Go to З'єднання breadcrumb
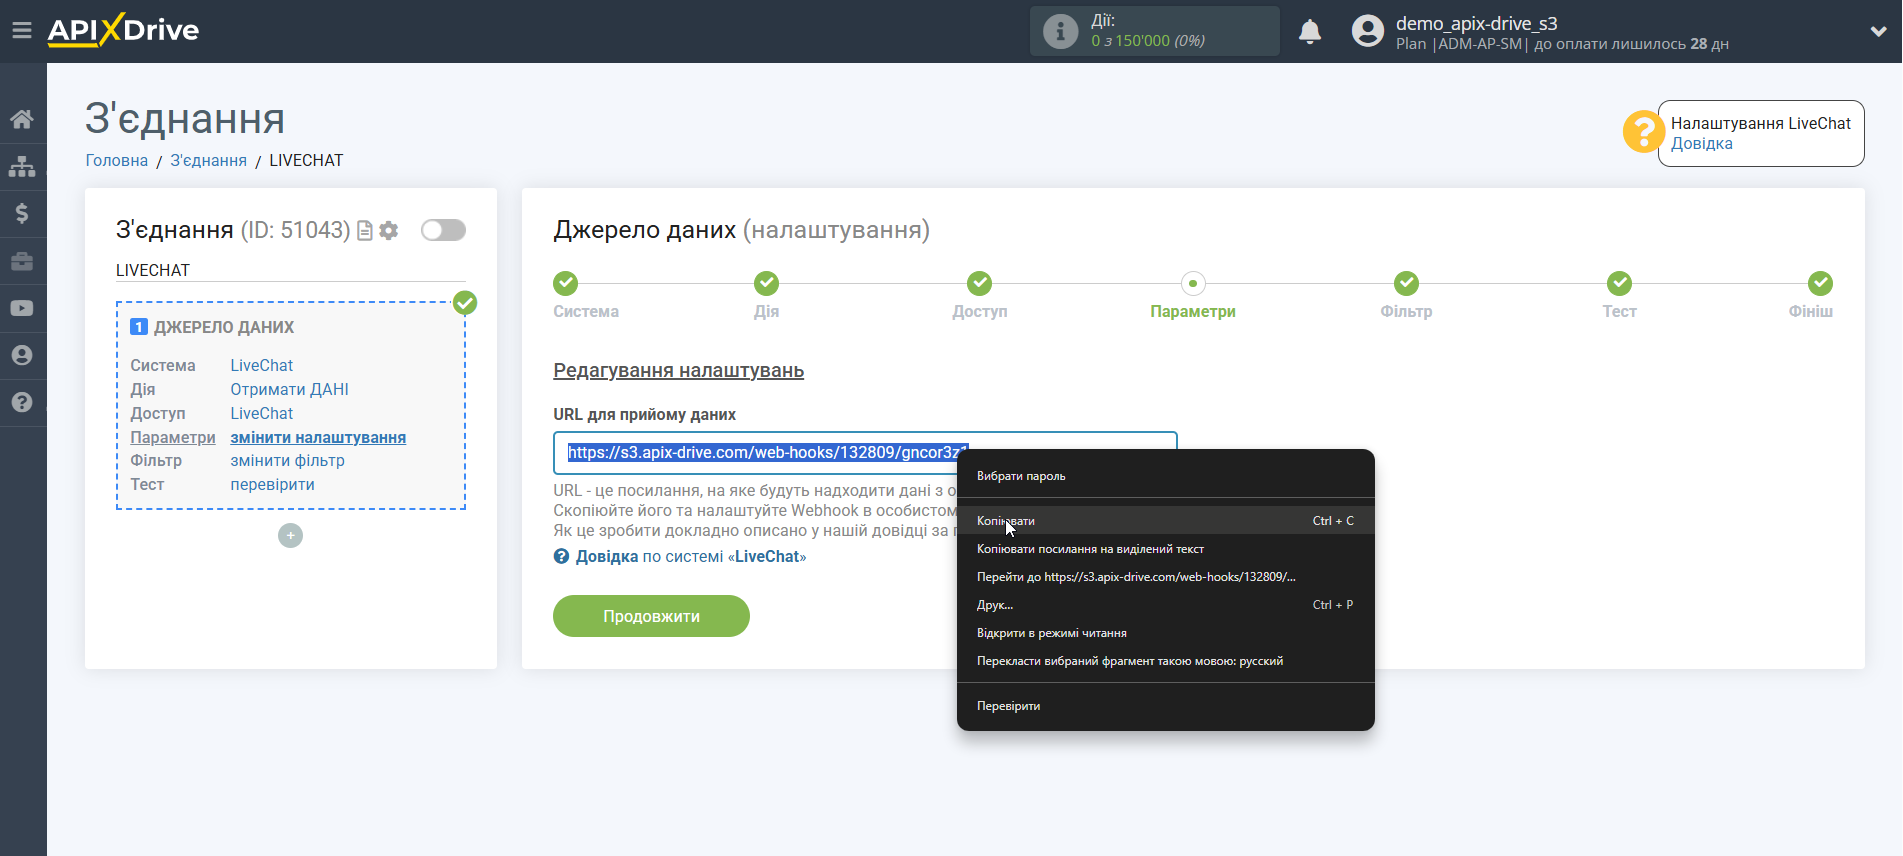This screenshot has width=1903, height=856. 208,160
